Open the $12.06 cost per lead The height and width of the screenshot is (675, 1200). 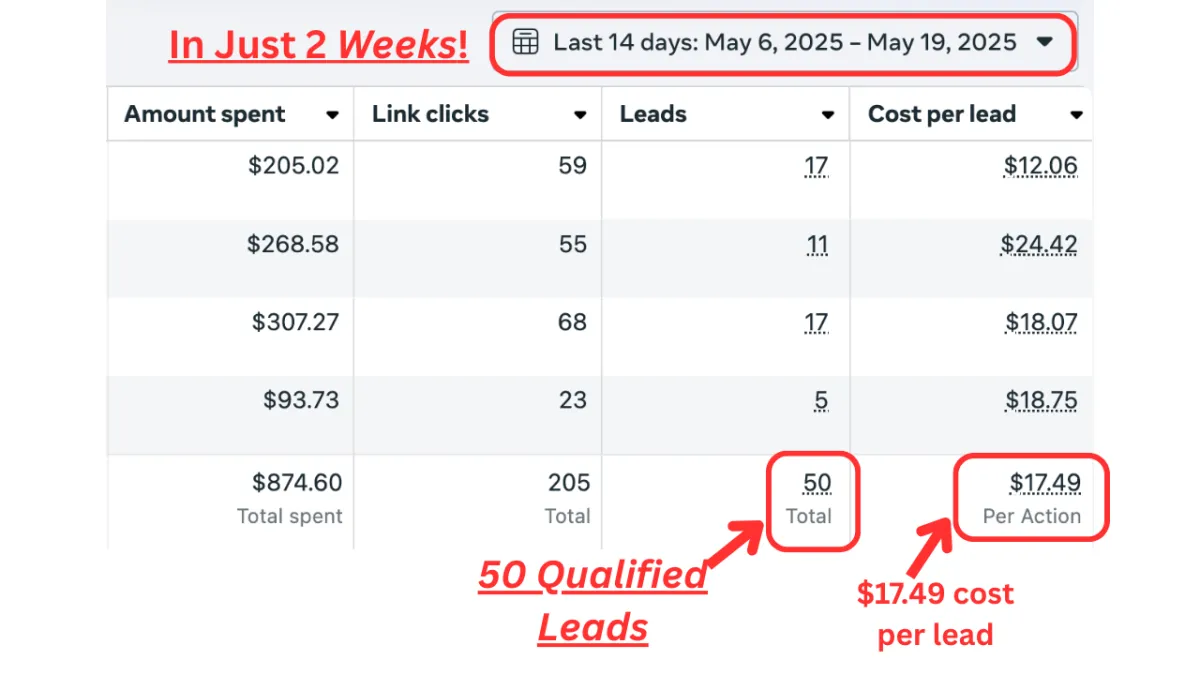pos(1040,166)
